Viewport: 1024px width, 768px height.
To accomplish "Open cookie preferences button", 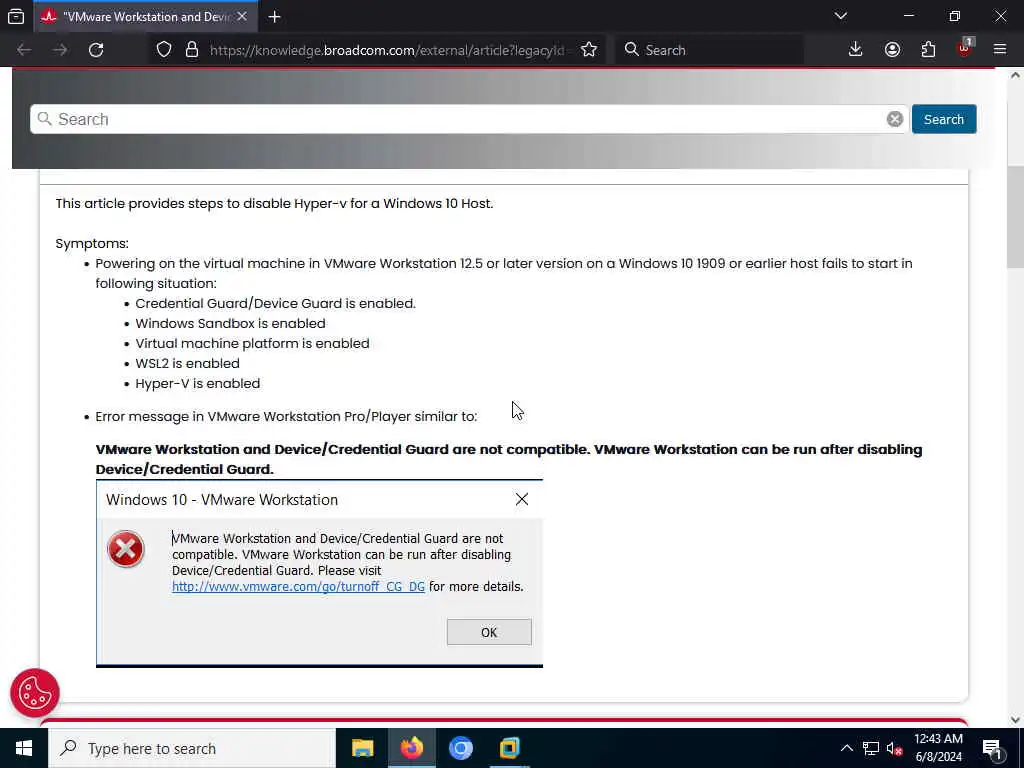I will pos(35,693).
